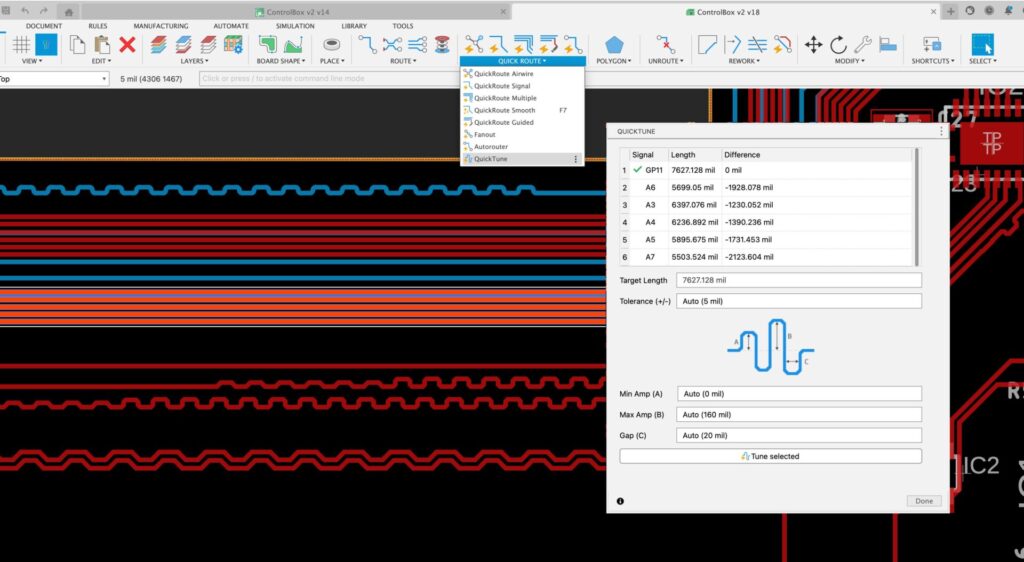Image resolution: width=1024 pixels, height=562 pixels.
Task: Select the Polygon pour tool icon
Action: coord(614,44)
